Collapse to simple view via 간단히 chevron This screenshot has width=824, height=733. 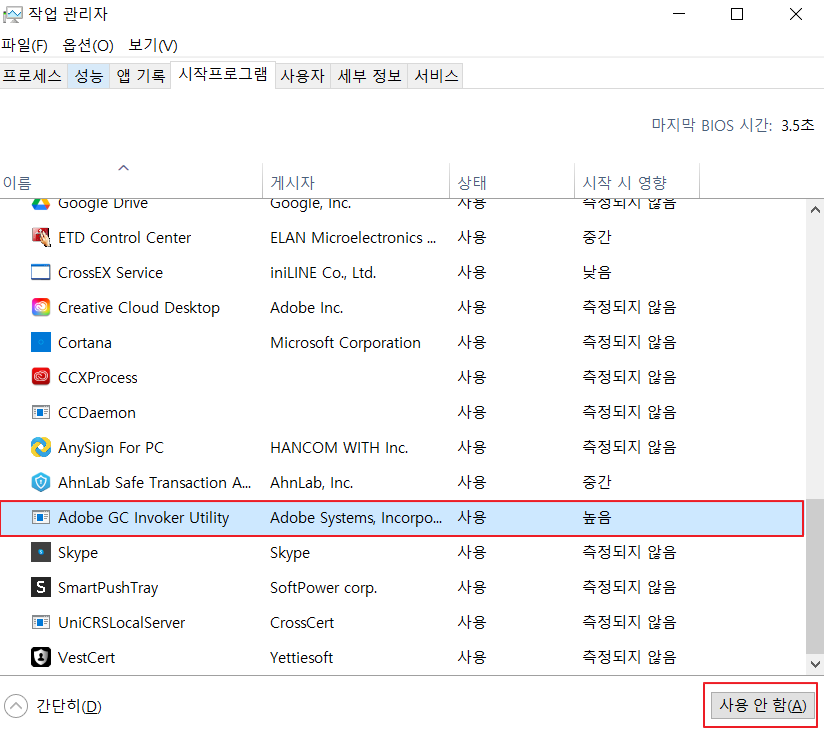[16, 706]
